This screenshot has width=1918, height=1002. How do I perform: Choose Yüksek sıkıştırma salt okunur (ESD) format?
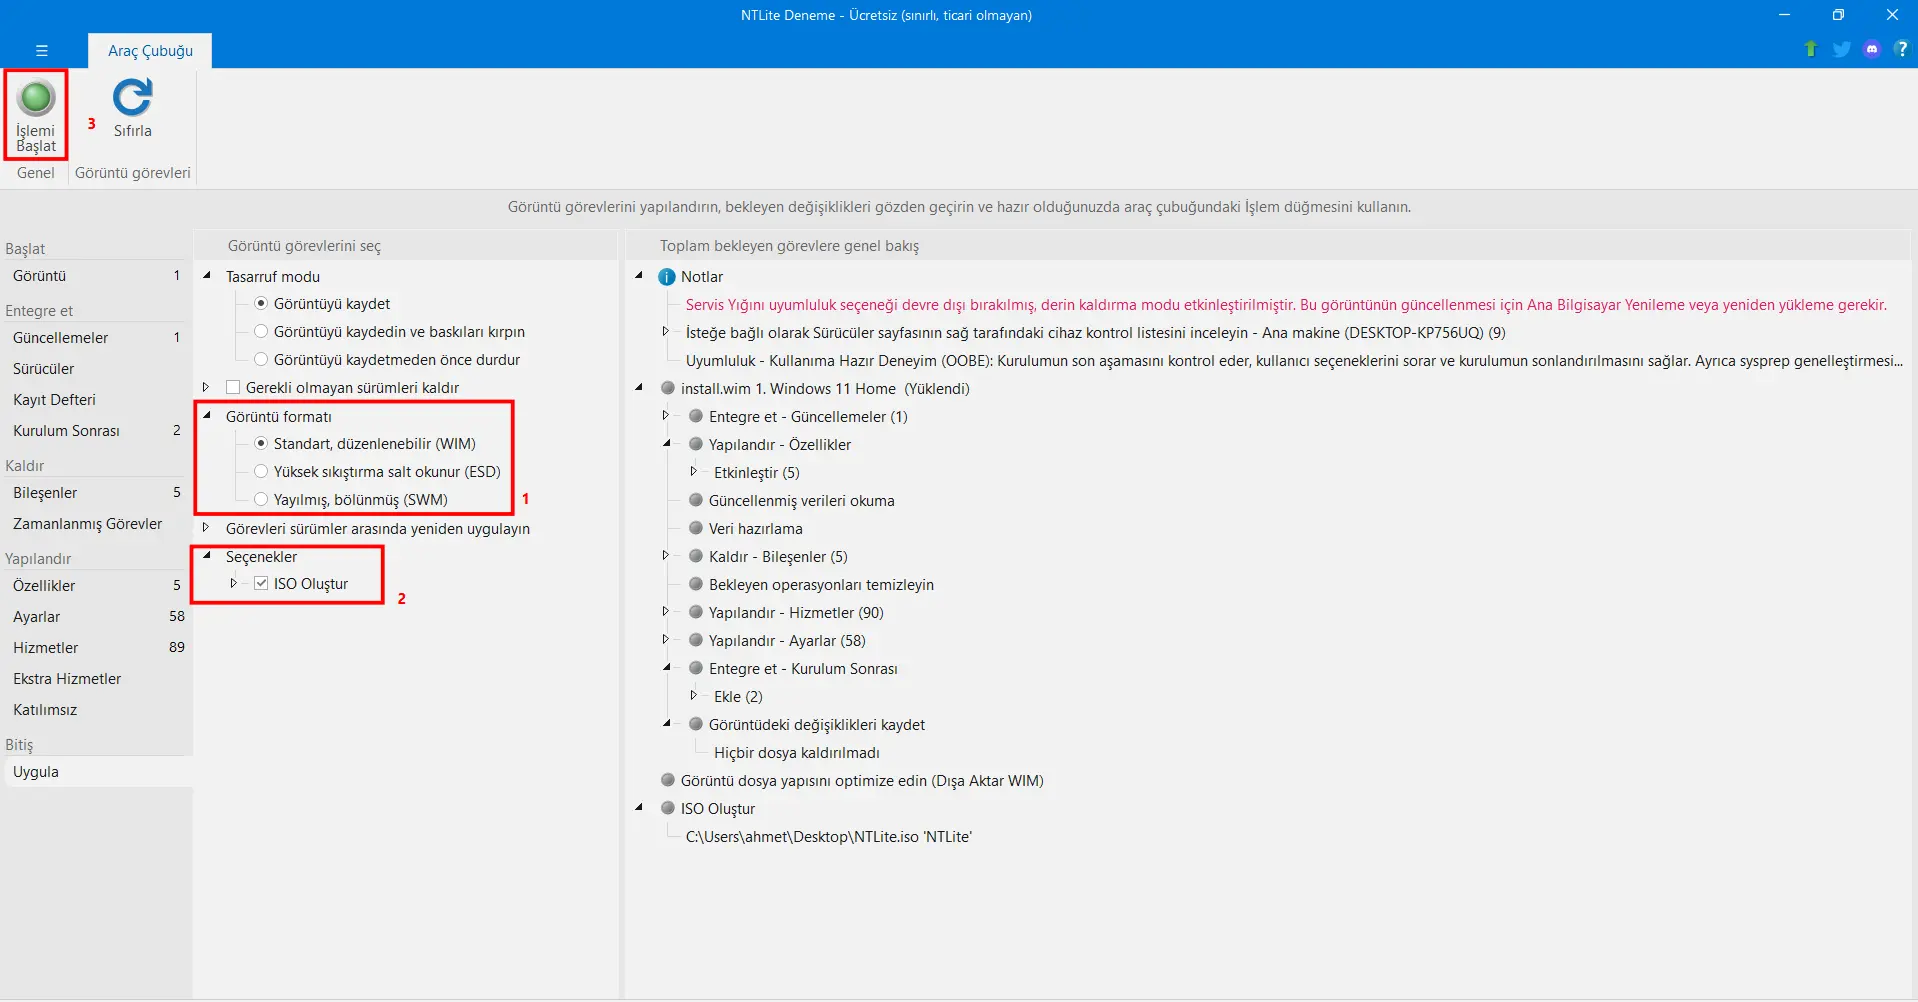click(261, 471)
